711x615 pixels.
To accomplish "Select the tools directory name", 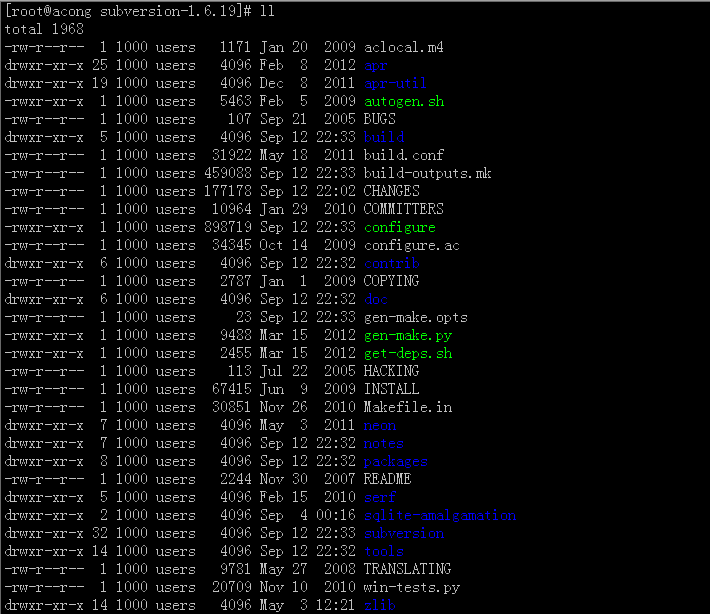I will [x=384, y=551].
